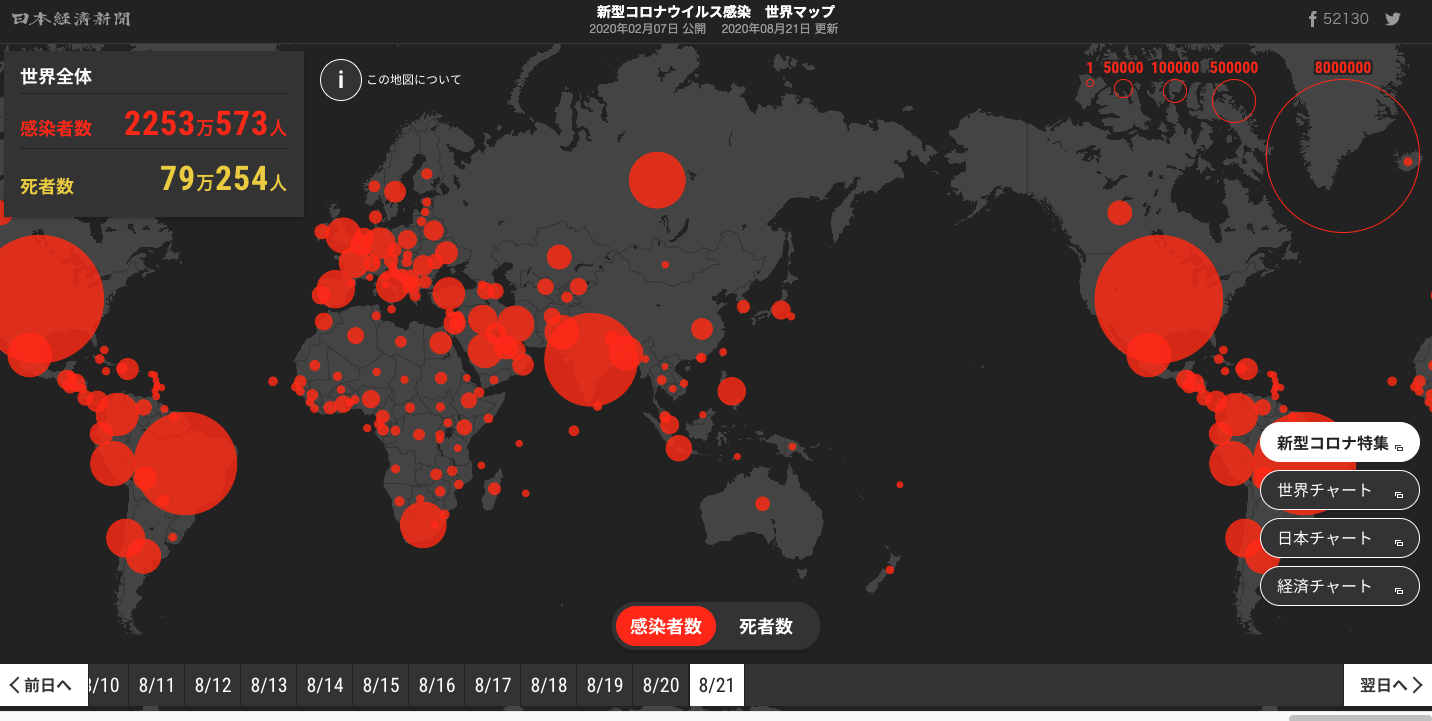Switch map to 死者数 (deaths) view
This screenshot has width=1432, height=721.
click(765, 627)
